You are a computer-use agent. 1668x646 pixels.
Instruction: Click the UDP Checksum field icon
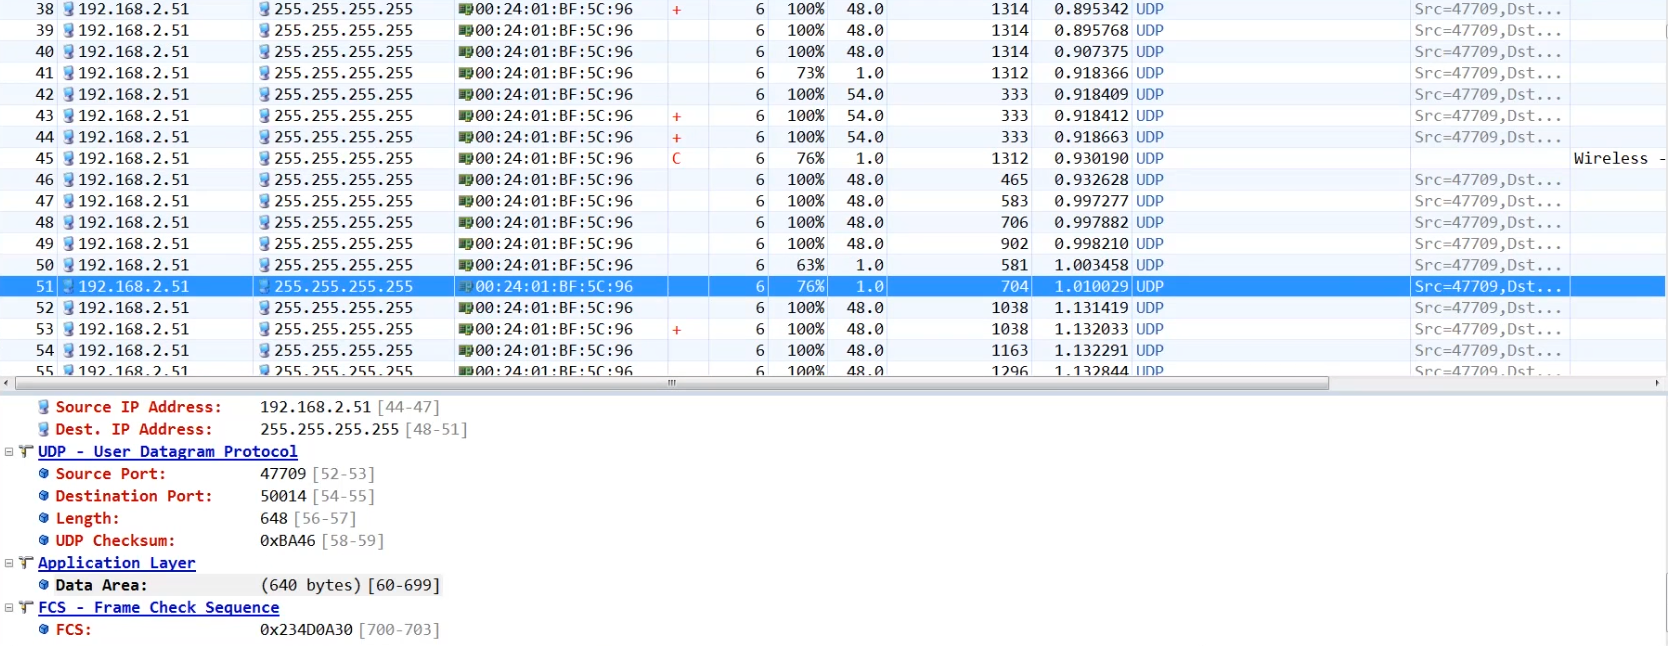coord(44,541)
